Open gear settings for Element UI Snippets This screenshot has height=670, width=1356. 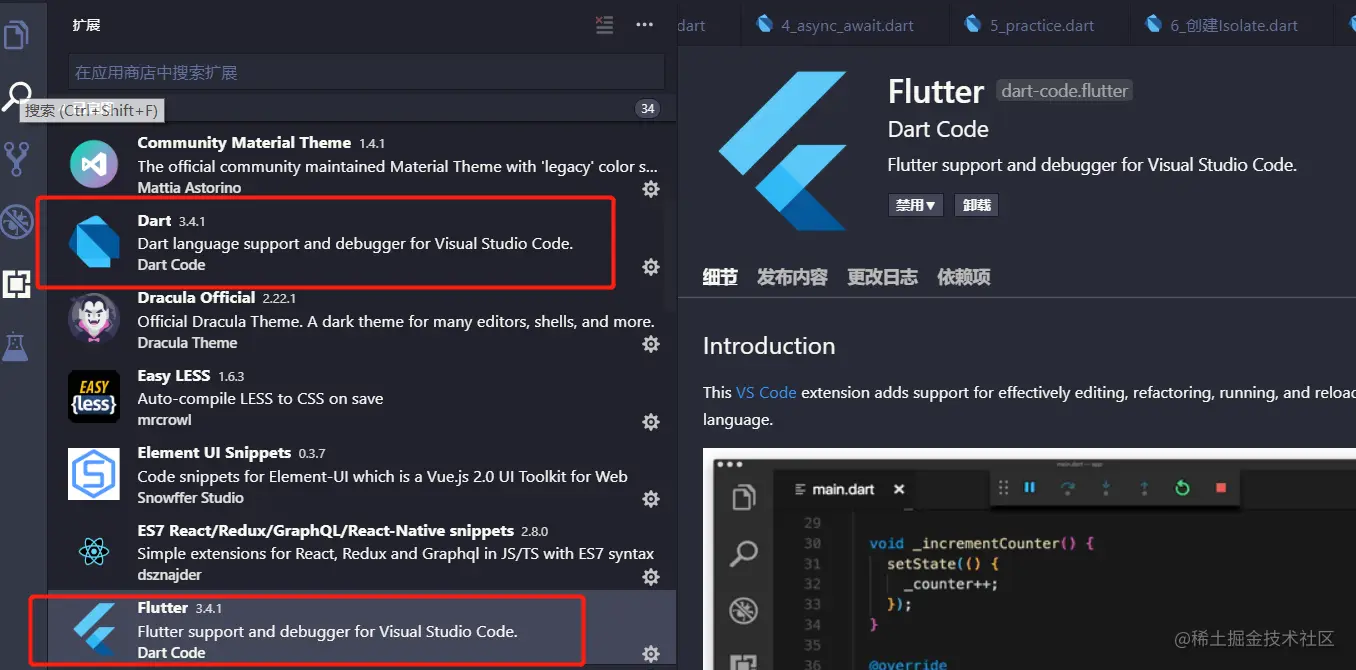point(651,499)
